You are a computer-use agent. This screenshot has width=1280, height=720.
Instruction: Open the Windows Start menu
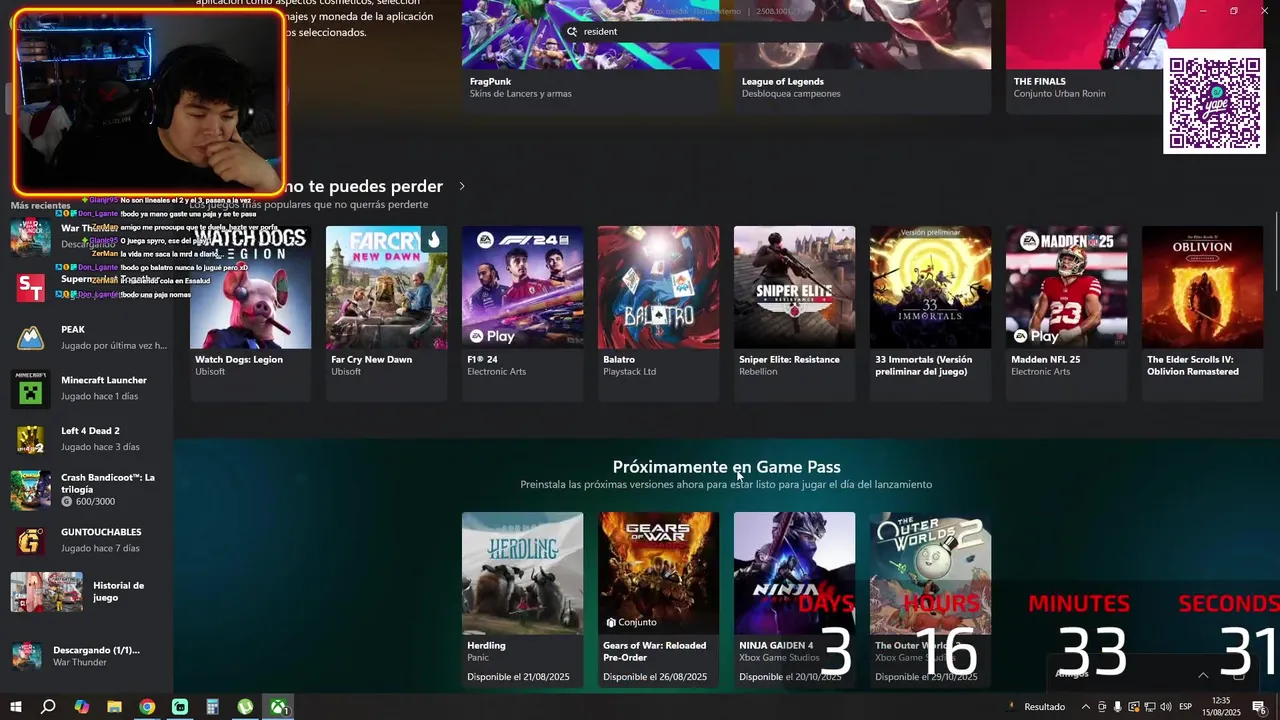(15, 707)
